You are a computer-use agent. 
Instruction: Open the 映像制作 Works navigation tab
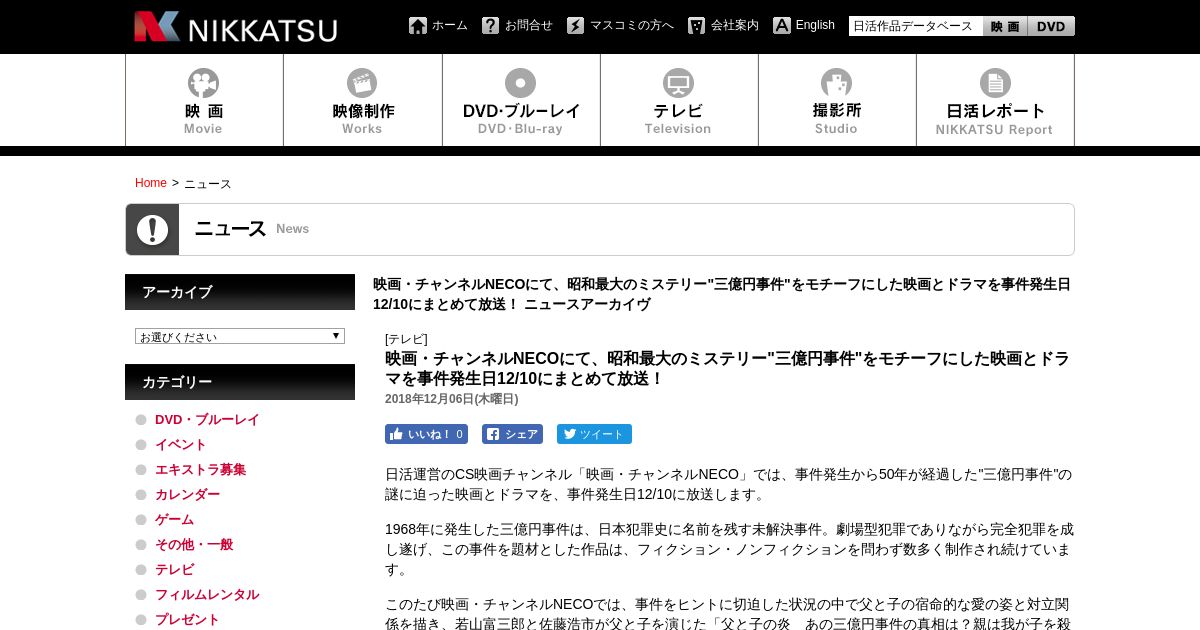coord(363,100)
